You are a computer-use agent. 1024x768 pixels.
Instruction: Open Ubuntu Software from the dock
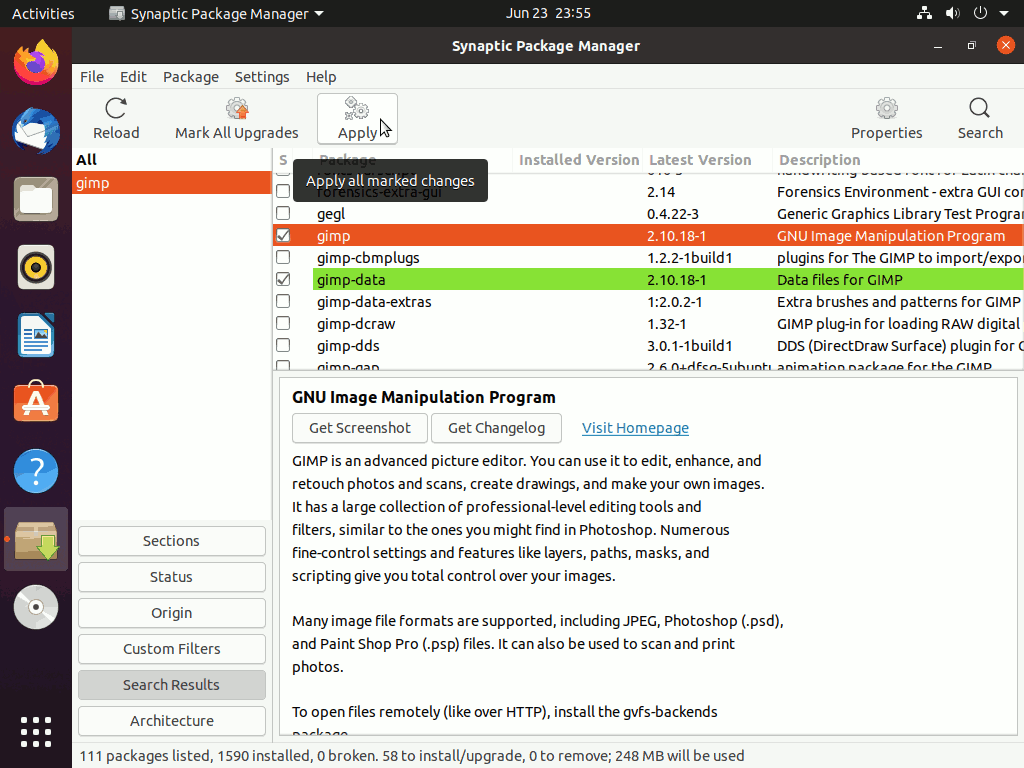coord(36,403)
